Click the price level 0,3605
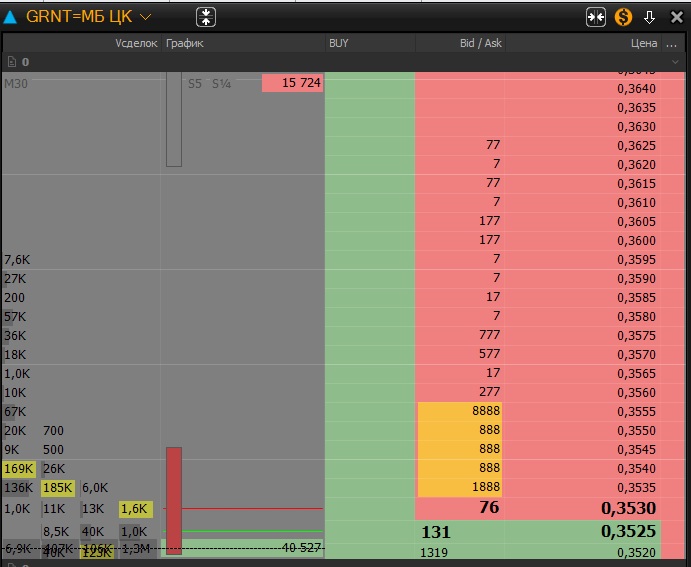Screen dimensions: 691x567 (x=636, y=222)
